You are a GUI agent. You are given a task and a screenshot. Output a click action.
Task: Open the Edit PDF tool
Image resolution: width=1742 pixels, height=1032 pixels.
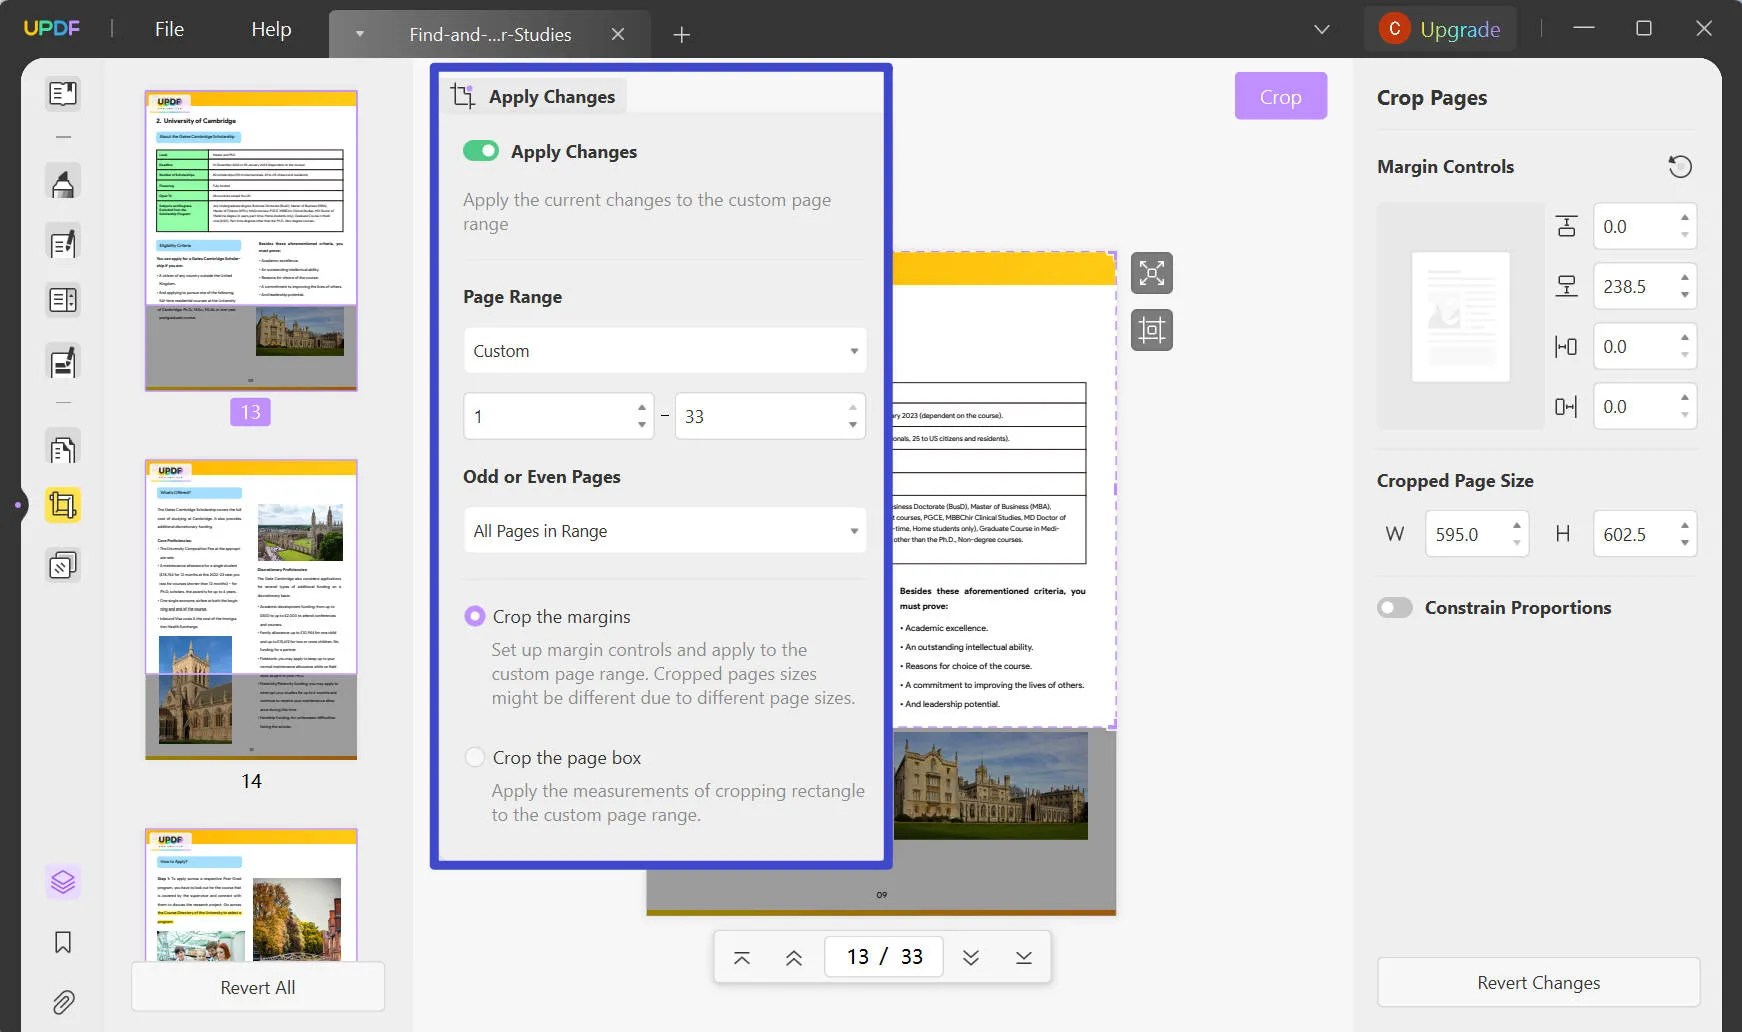point(63,242)
